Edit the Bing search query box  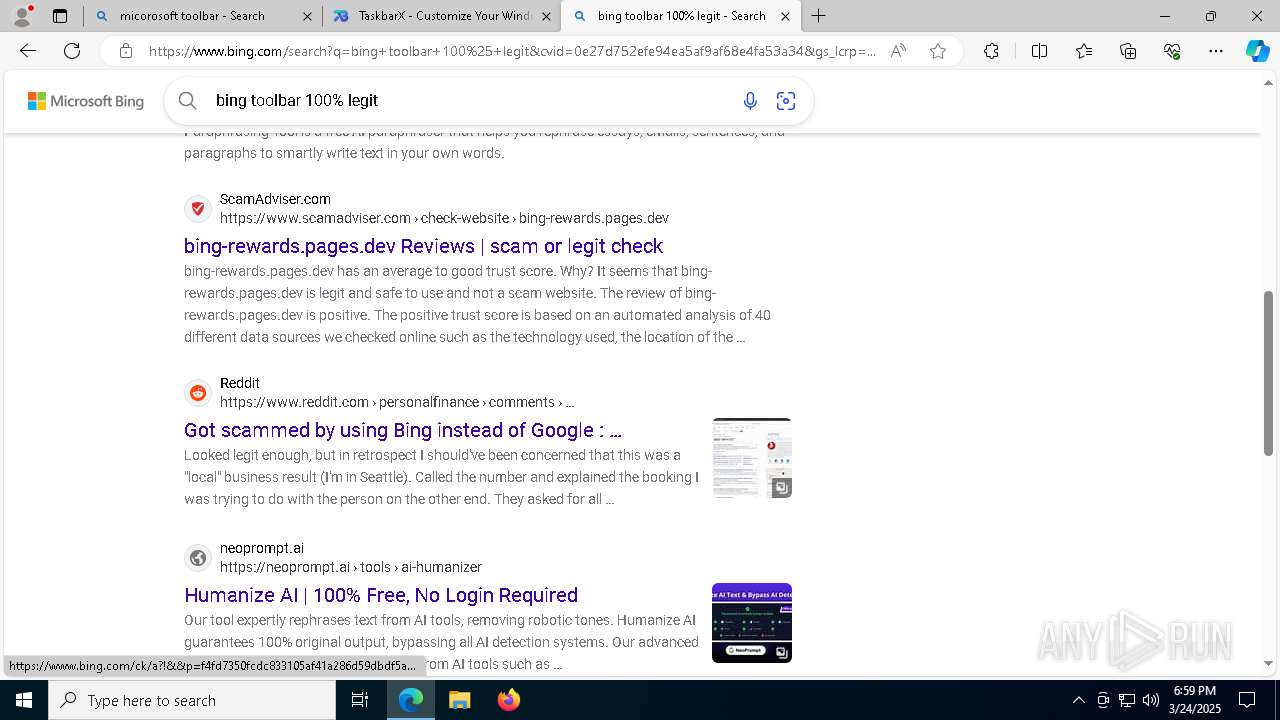tap(470, 100)
